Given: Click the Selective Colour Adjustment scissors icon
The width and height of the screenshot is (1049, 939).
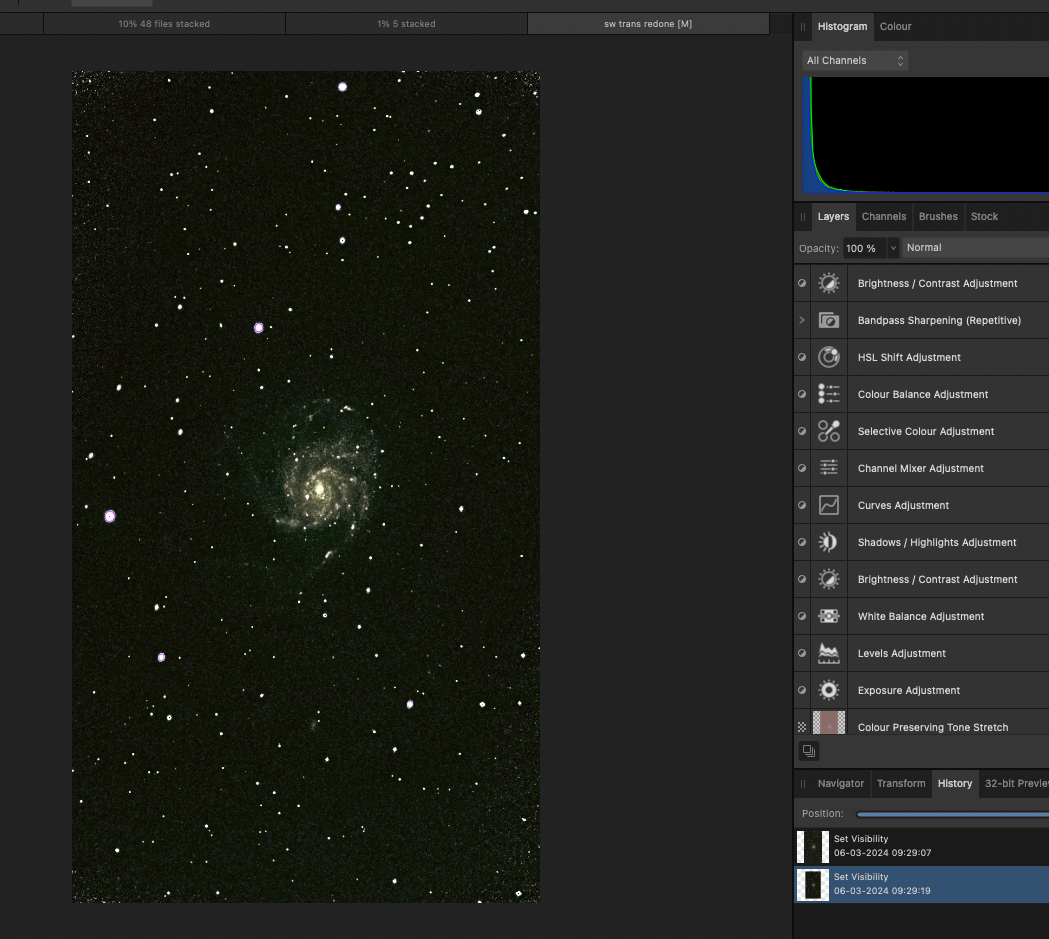Looking at the screenshot, I should tap(828, 431).
